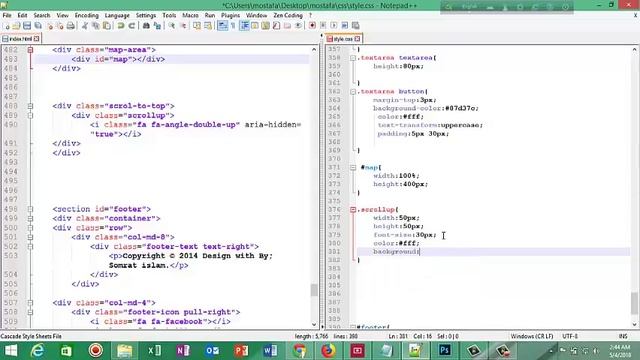
Task: Close the style.css tab with its X
Action: 358,39
